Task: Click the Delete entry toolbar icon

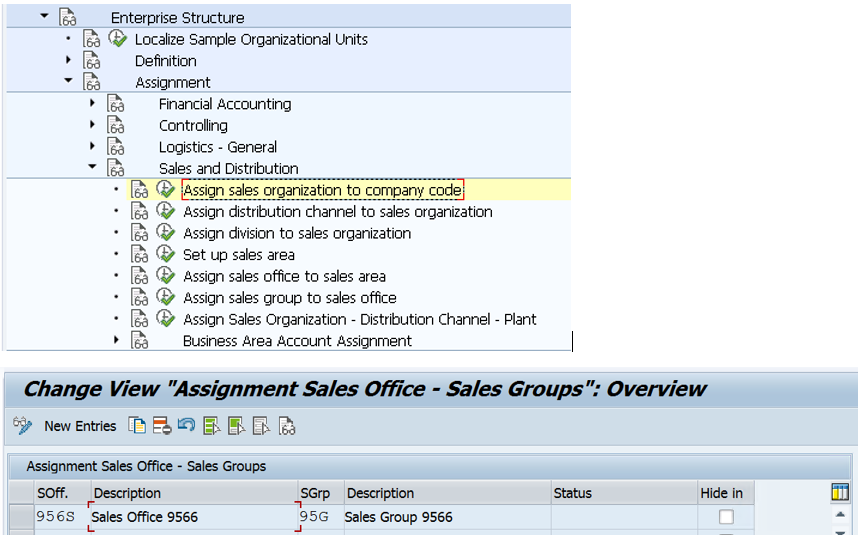Action: pyautogui.click(x=162, y=426)
